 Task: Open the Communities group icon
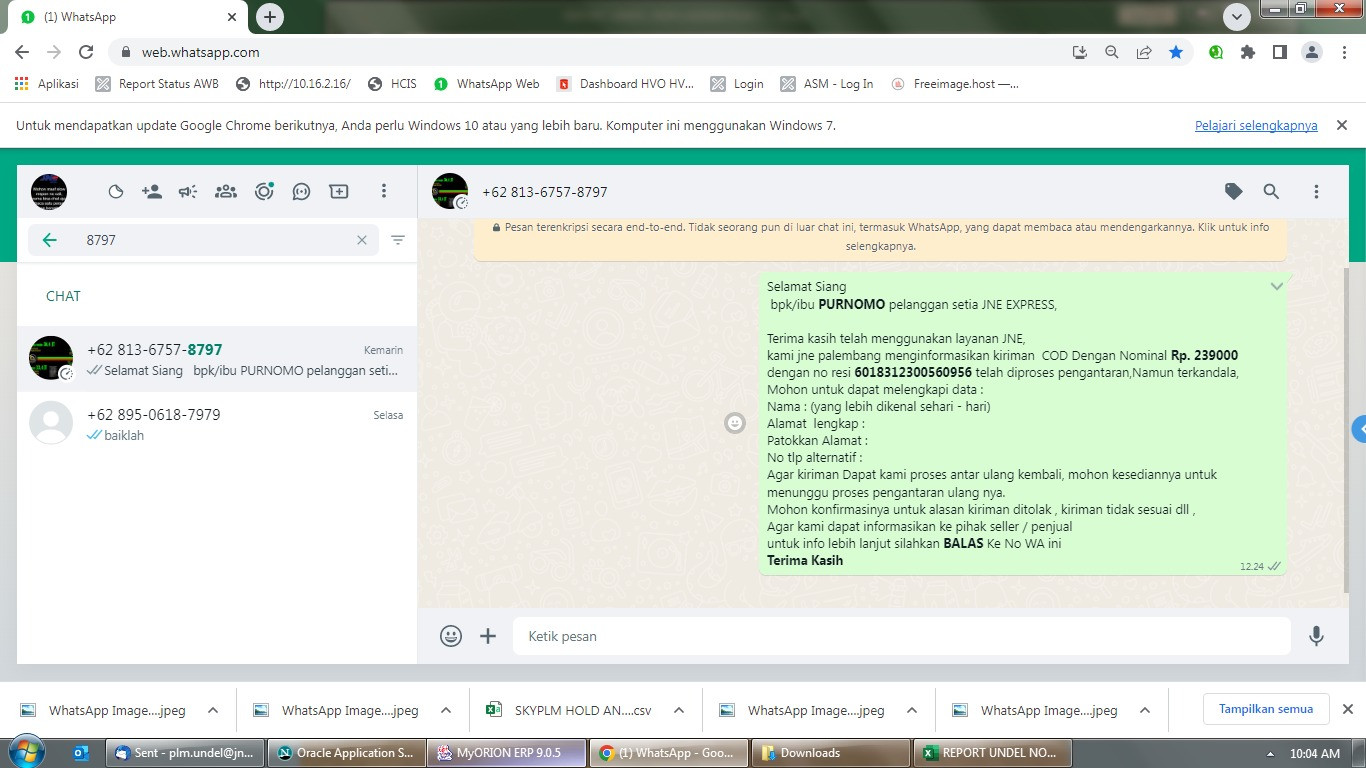226,191
